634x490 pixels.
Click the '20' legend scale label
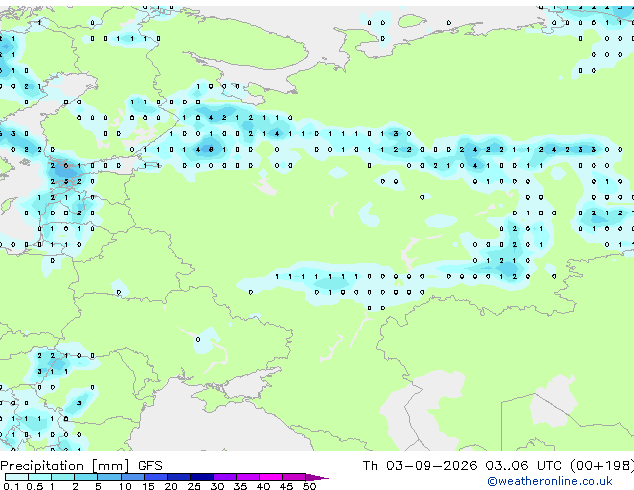[171, 486]
